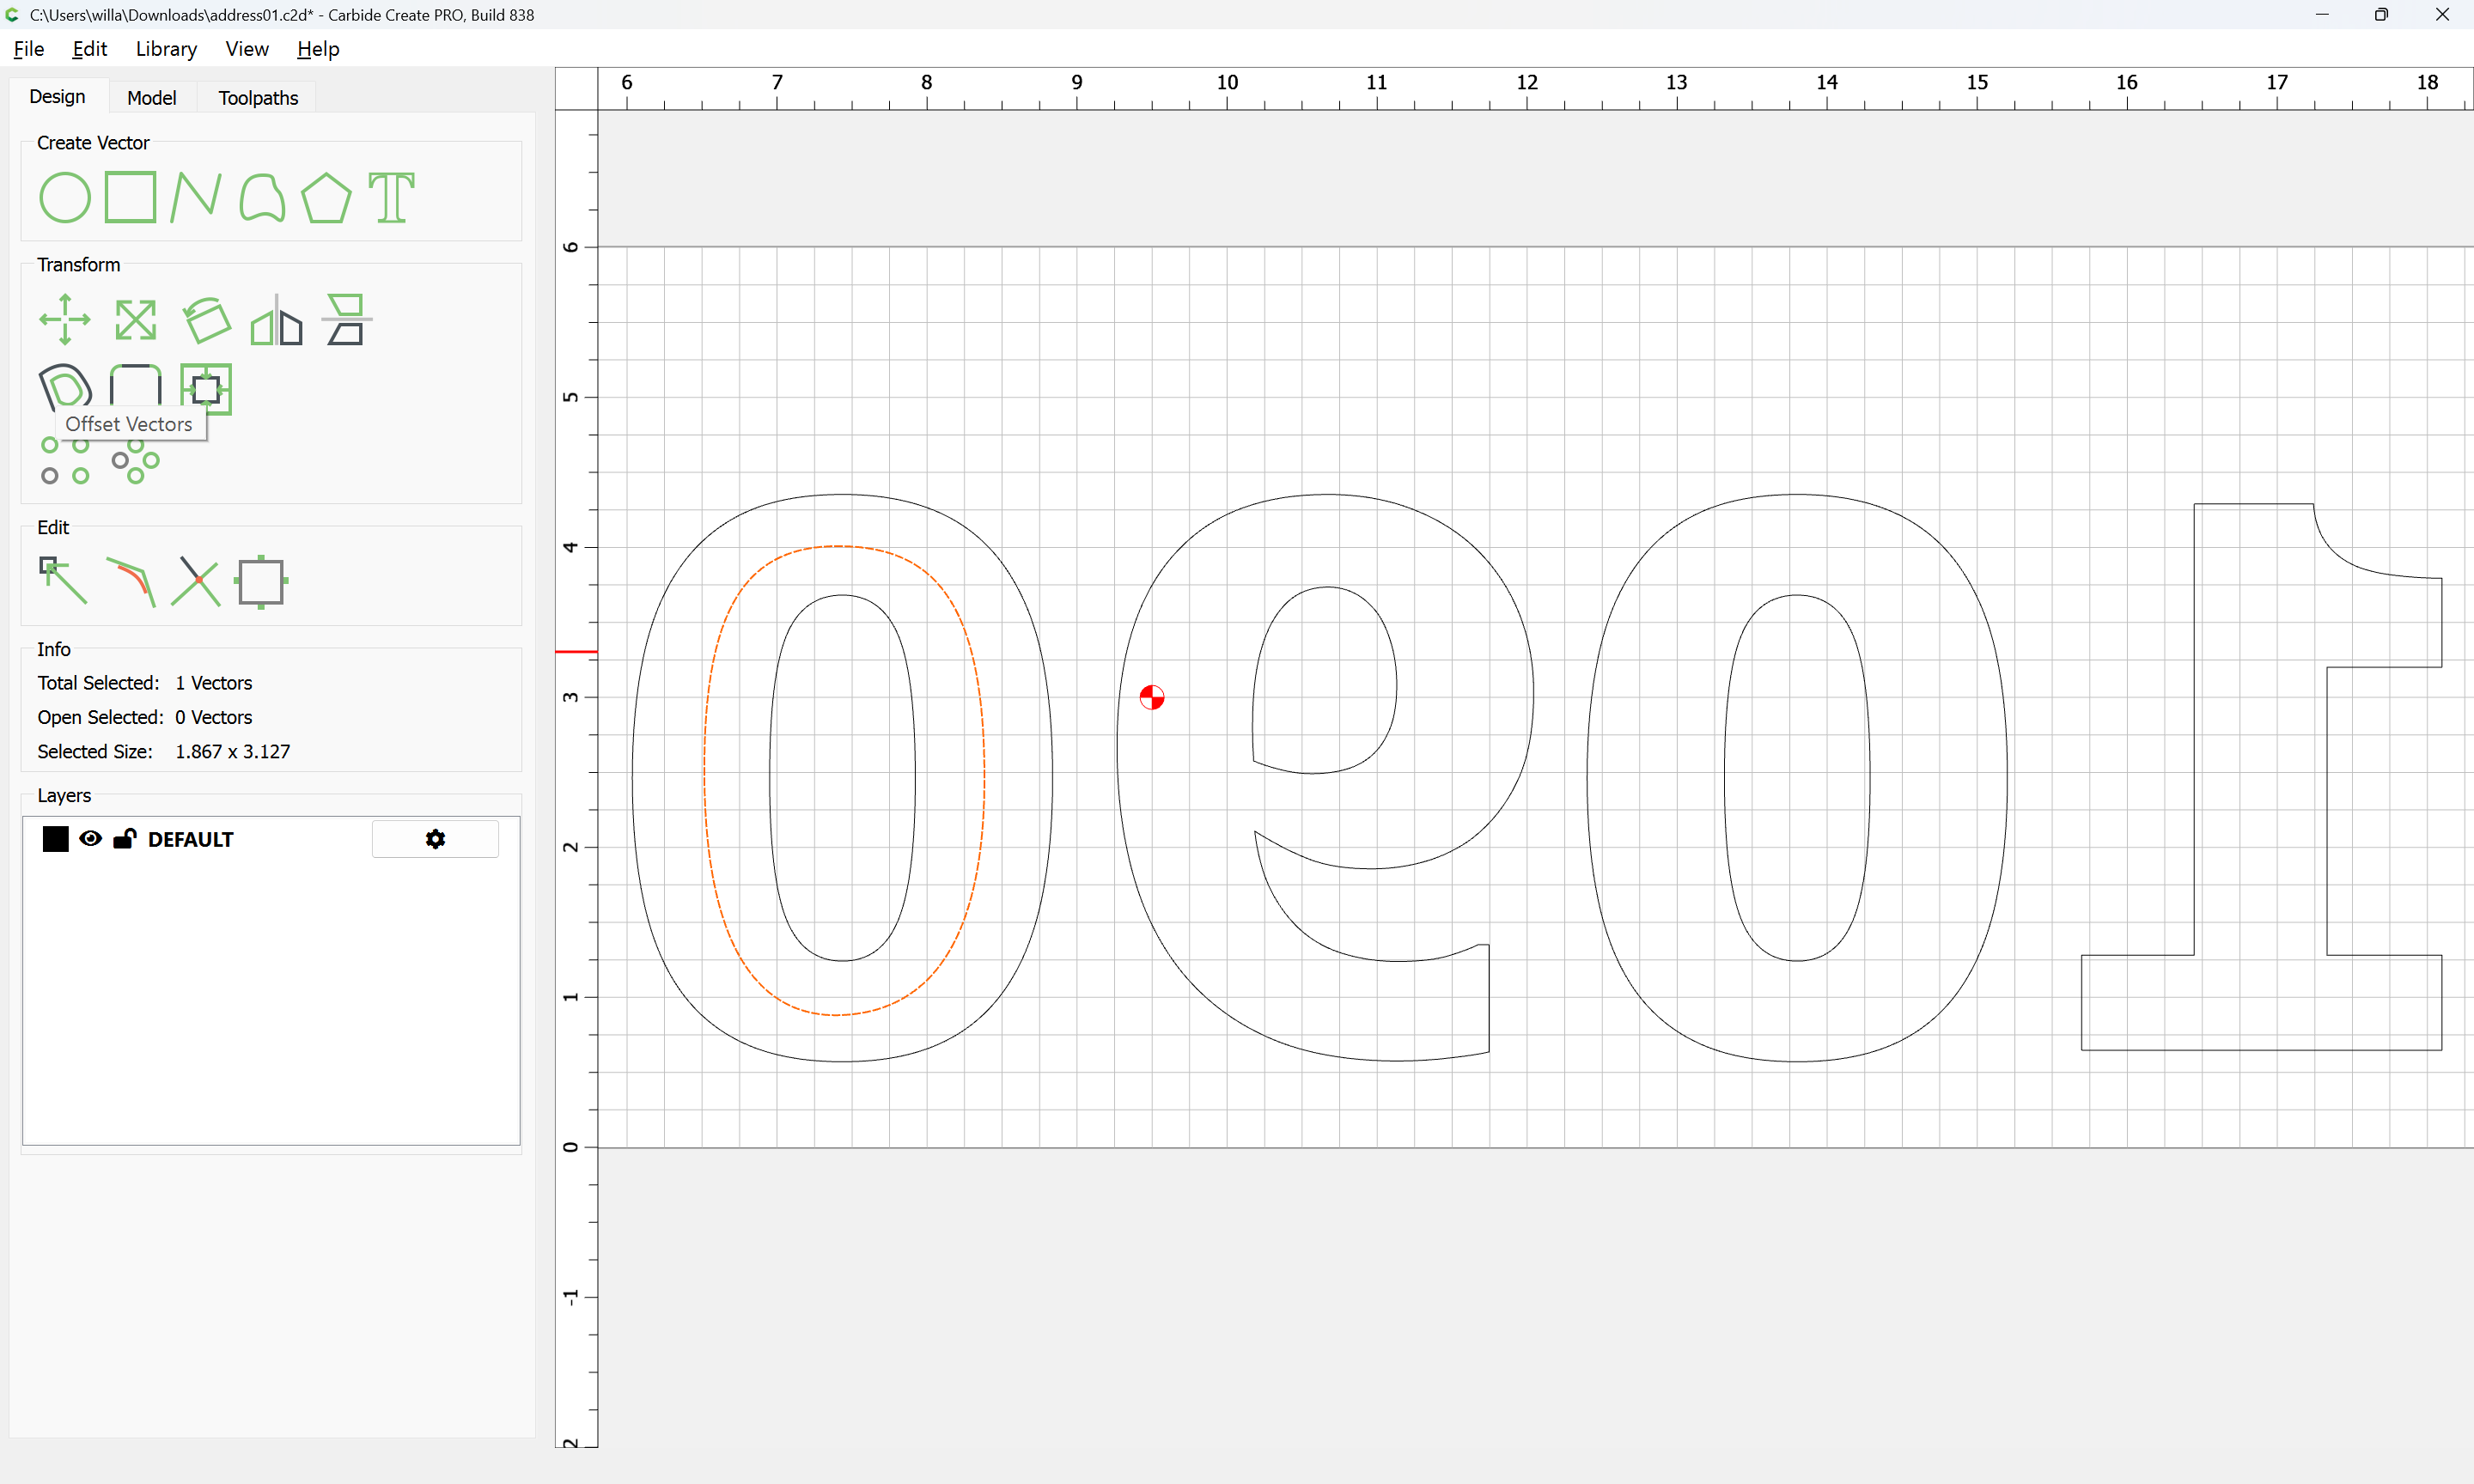Toggle the DEFAULT layer lock
The height and width of the screenshot is (1484, 2474).
click(x=124, y=839)
